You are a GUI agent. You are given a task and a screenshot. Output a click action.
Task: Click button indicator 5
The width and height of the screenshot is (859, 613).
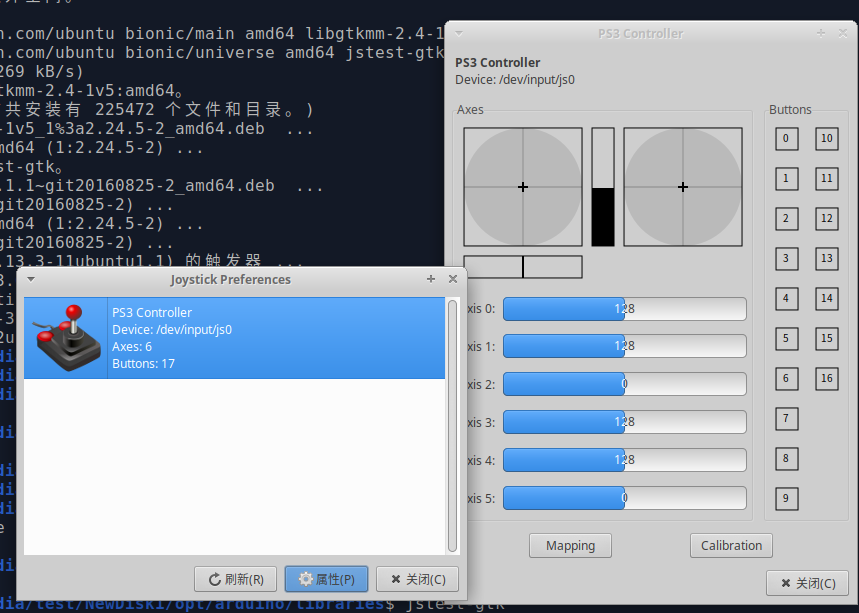[787, 339]
